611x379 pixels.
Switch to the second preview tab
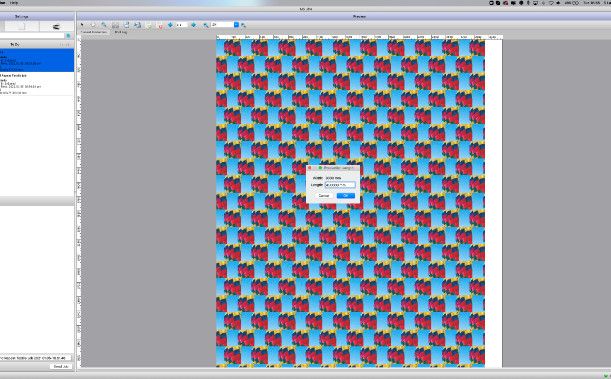[x=120, y=32]
